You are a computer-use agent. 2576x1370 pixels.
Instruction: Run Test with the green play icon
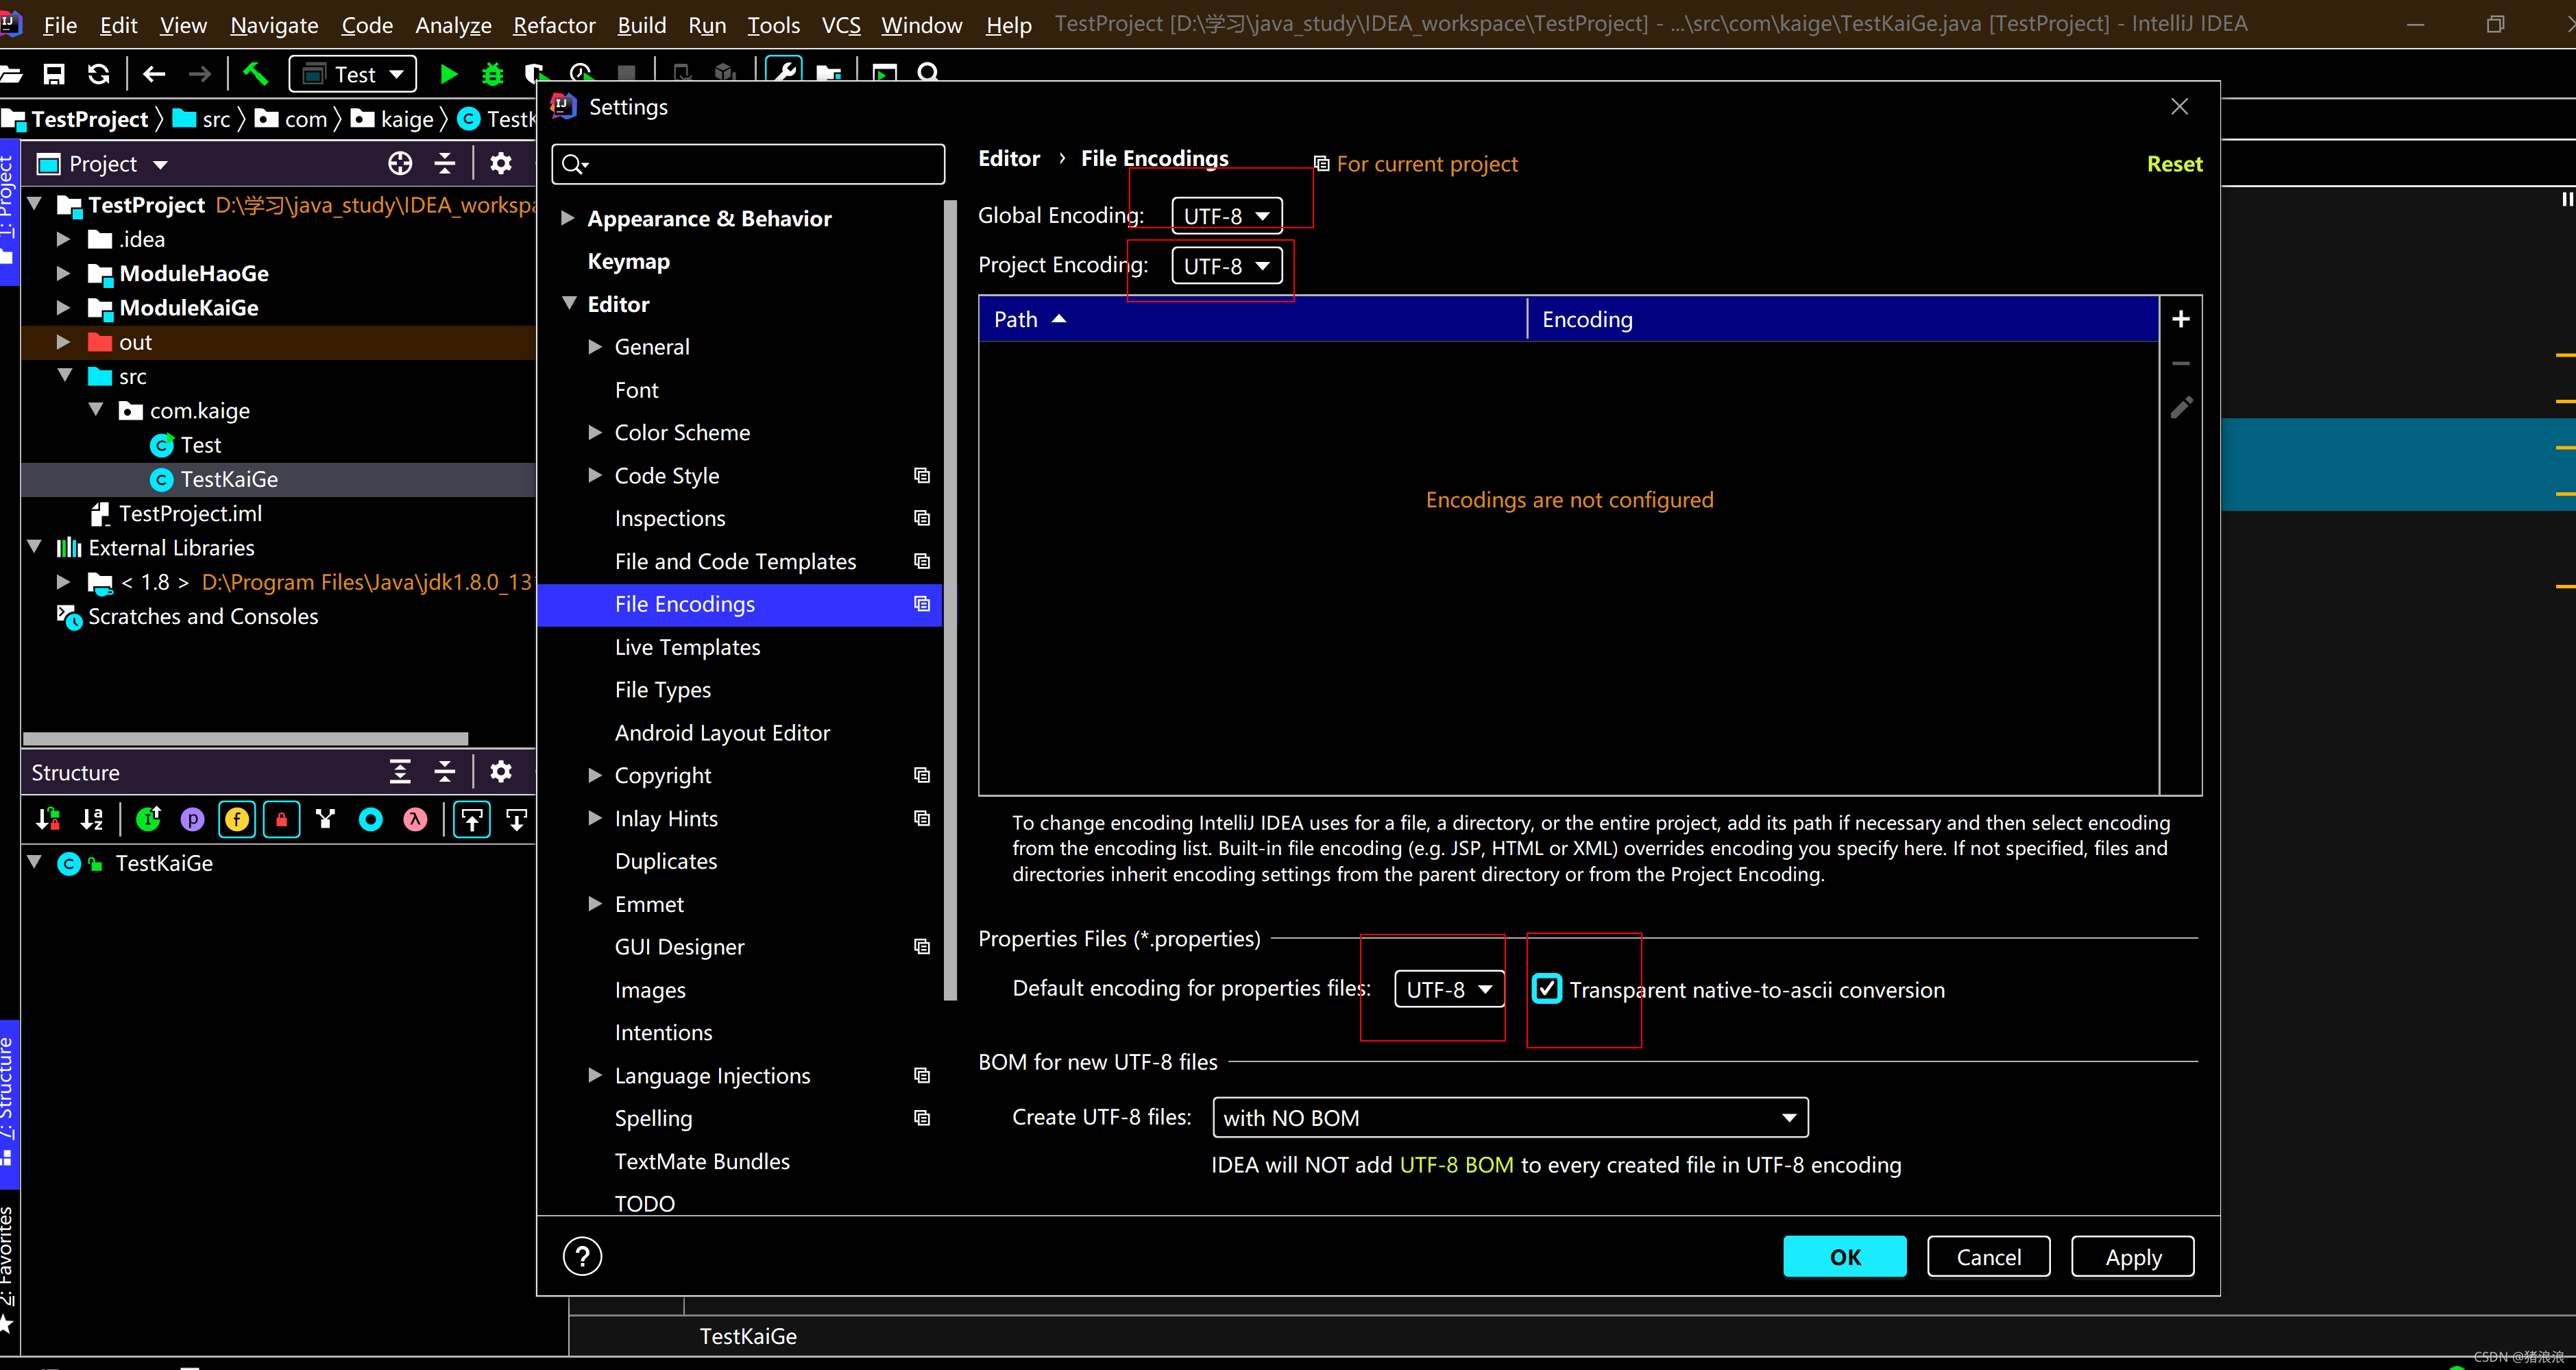(448, 74)
